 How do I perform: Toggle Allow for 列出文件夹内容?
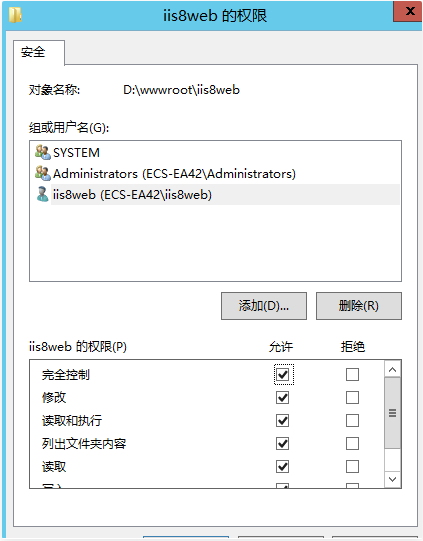point(283,444)
